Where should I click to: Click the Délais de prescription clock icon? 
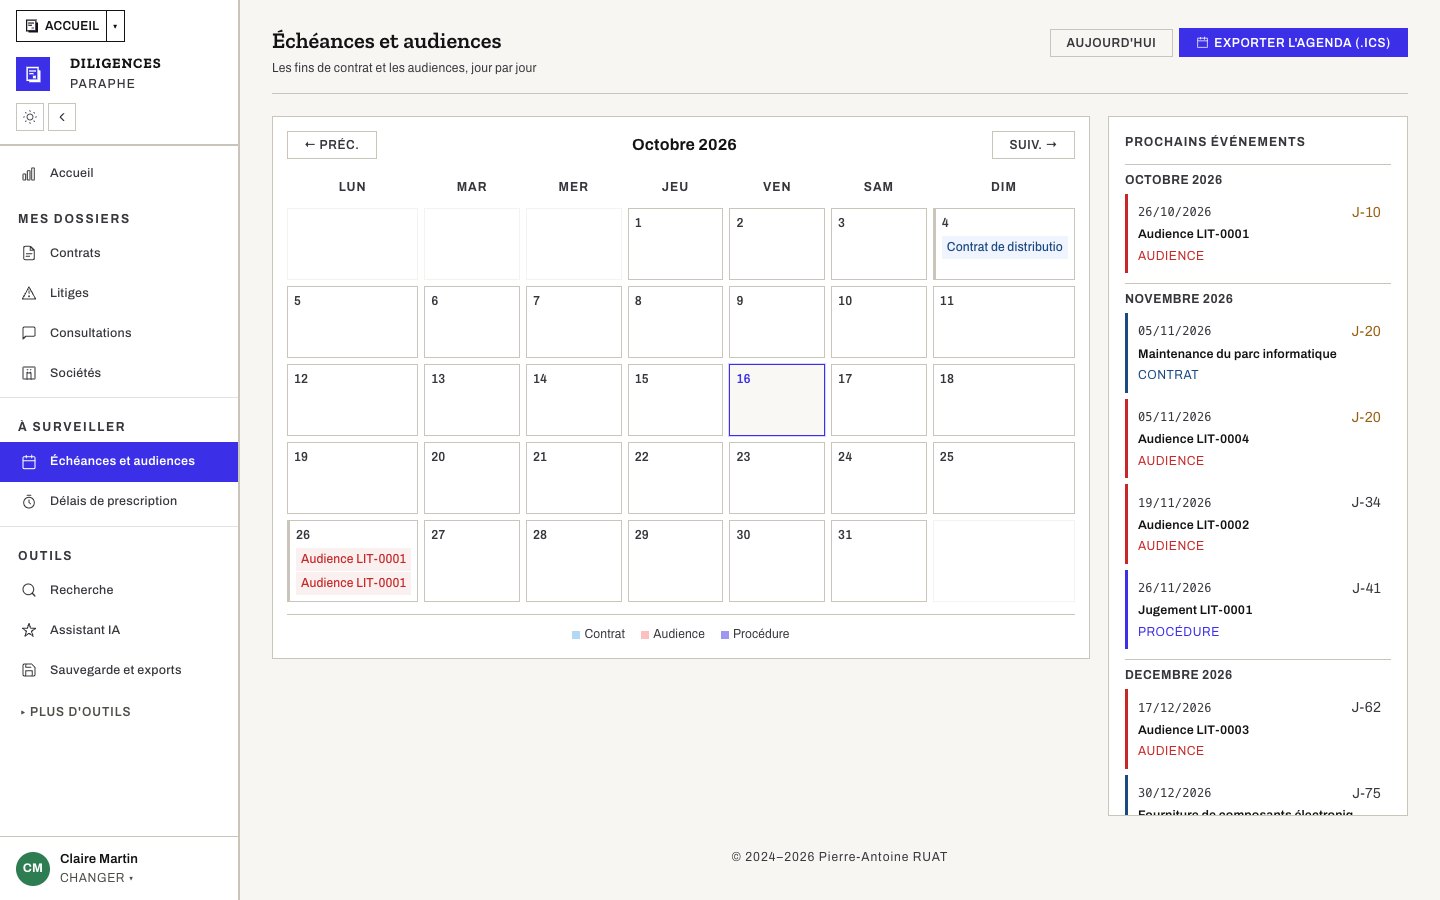[x=29, y=501]
